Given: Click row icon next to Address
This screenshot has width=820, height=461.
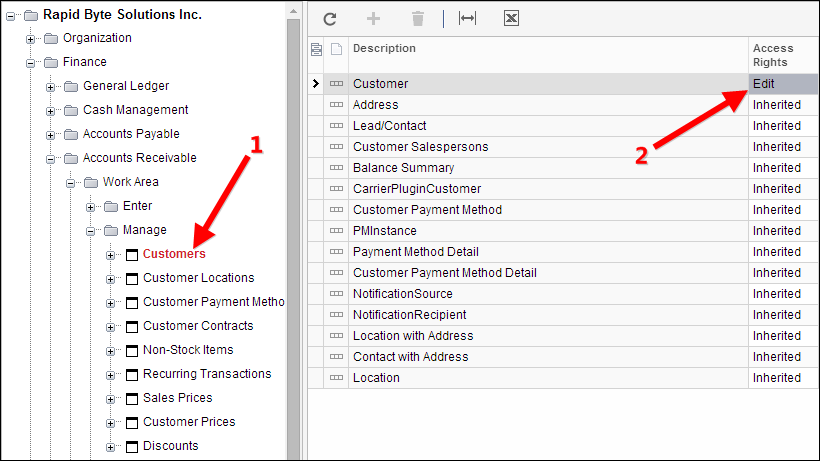Looking at the screenshot, I should point(336,105).
